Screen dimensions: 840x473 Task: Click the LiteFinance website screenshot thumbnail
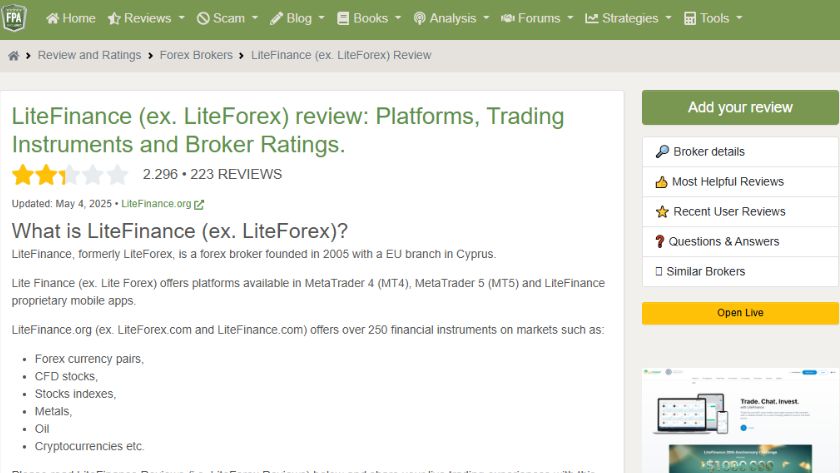(x=740, y=421)
